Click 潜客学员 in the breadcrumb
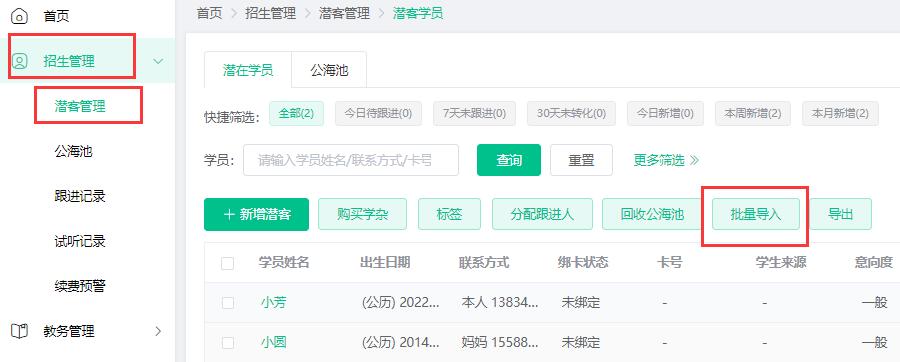This screenshot has height=362, width=900. 418,13
